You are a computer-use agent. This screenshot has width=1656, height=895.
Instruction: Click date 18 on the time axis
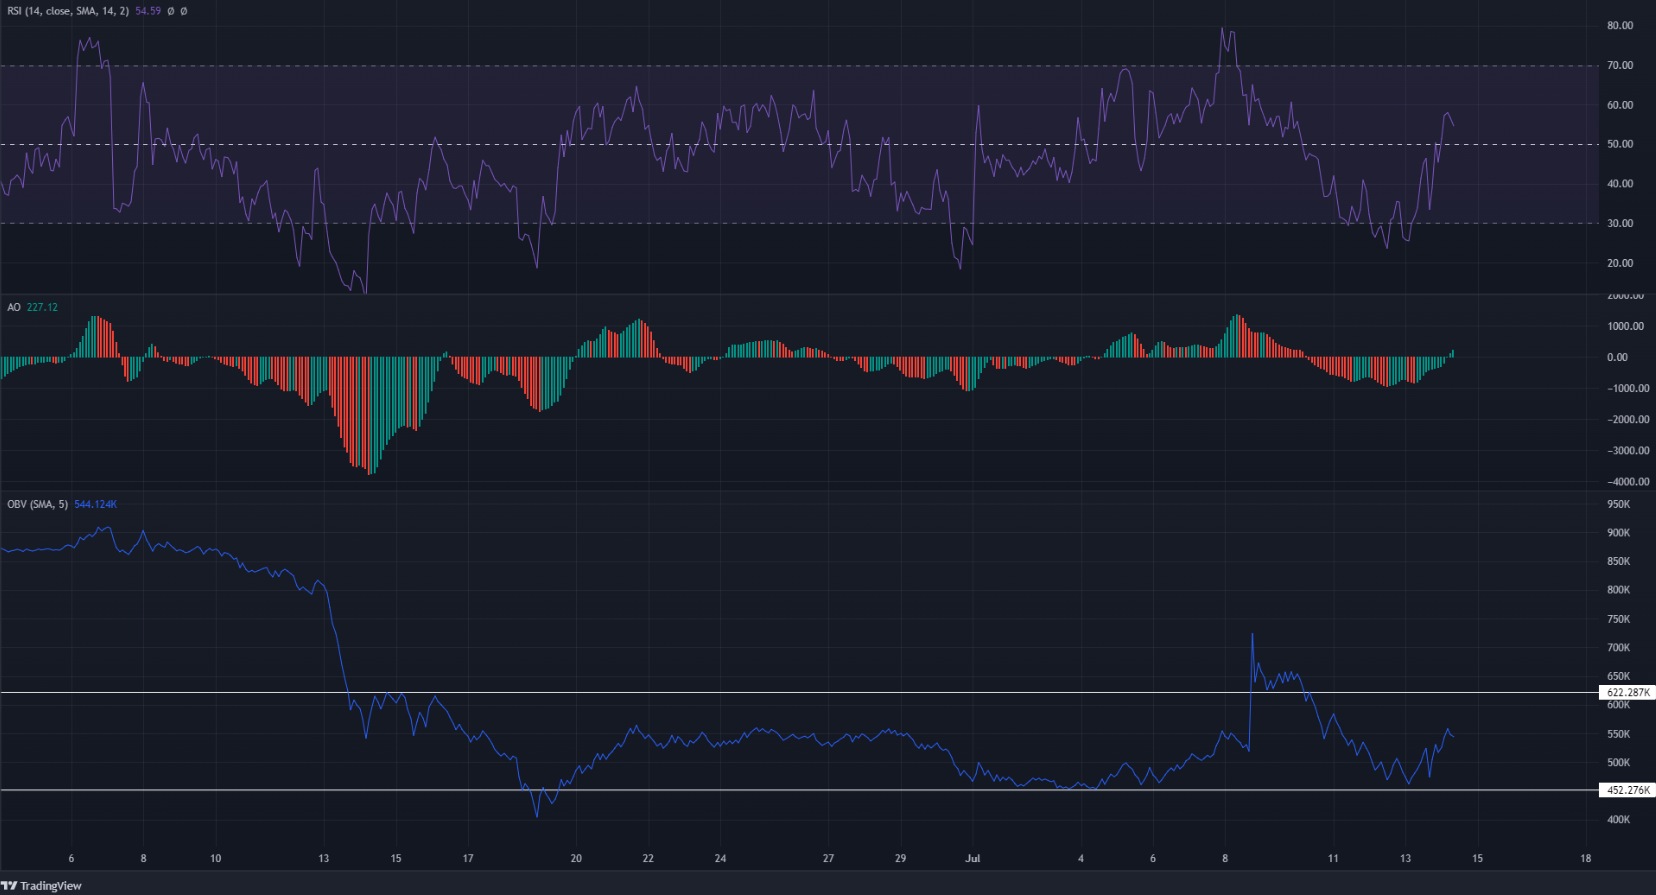[1586, 858]
